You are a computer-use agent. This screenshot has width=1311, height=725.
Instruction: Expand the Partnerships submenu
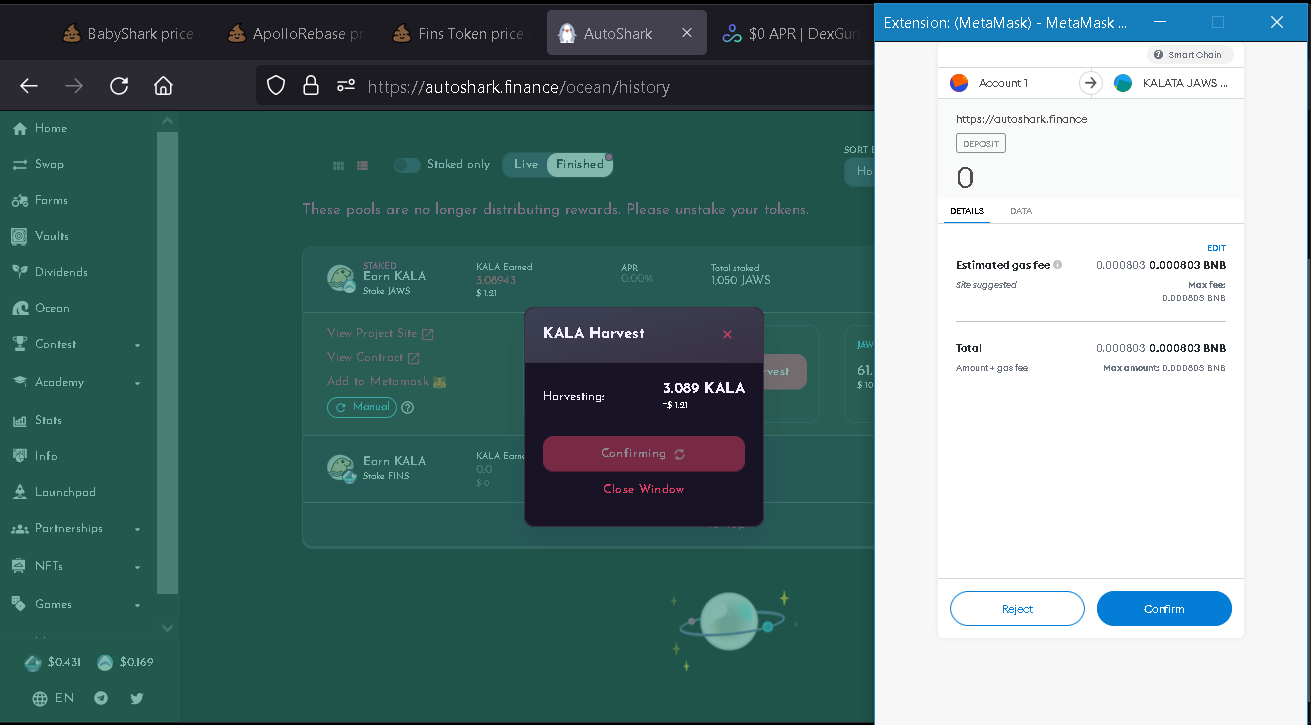point(75,528)
